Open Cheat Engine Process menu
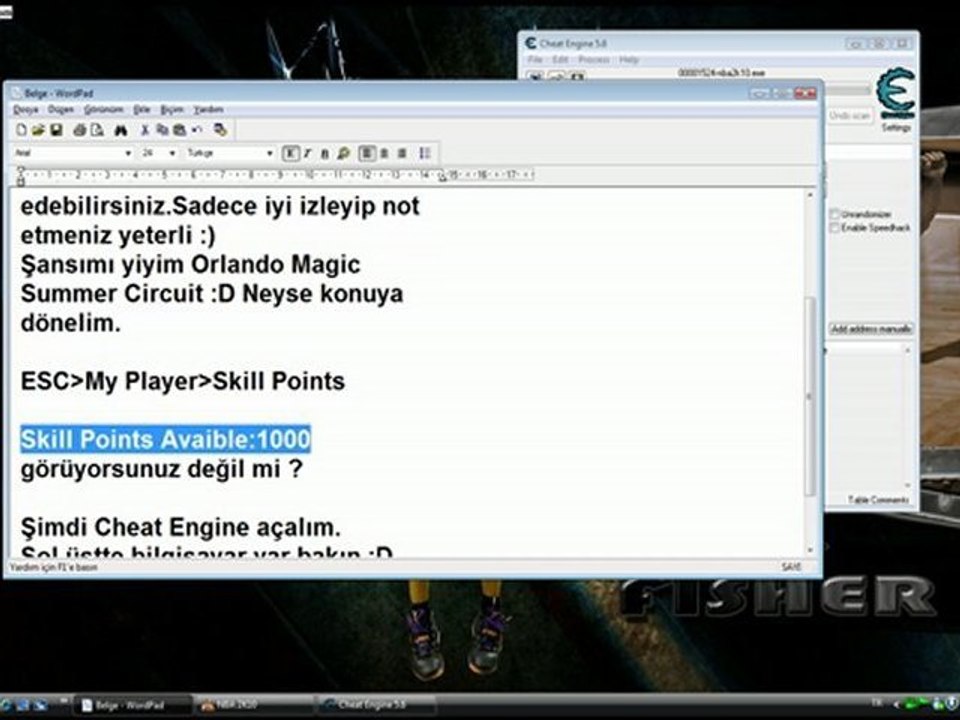The width and height of the screenshot is (960, 720). (x=593, y=59)
